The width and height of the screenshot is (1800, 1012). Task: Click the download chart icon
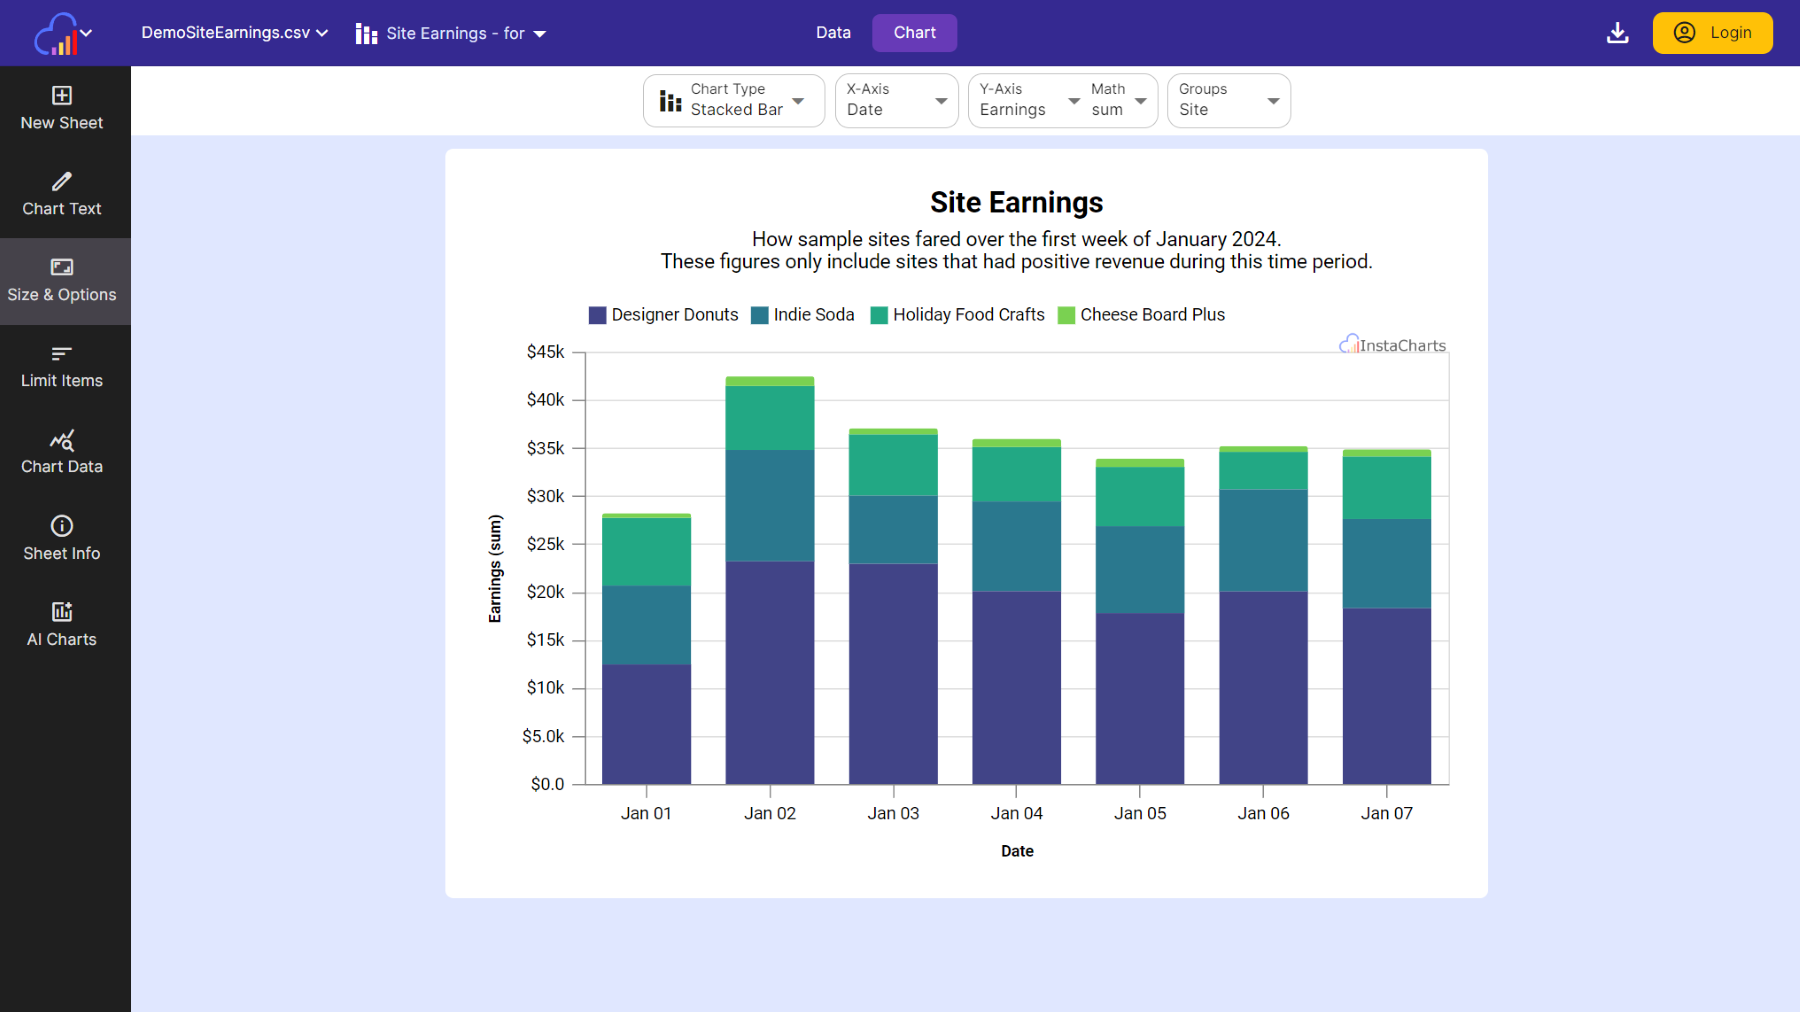tap(1617, 33)
